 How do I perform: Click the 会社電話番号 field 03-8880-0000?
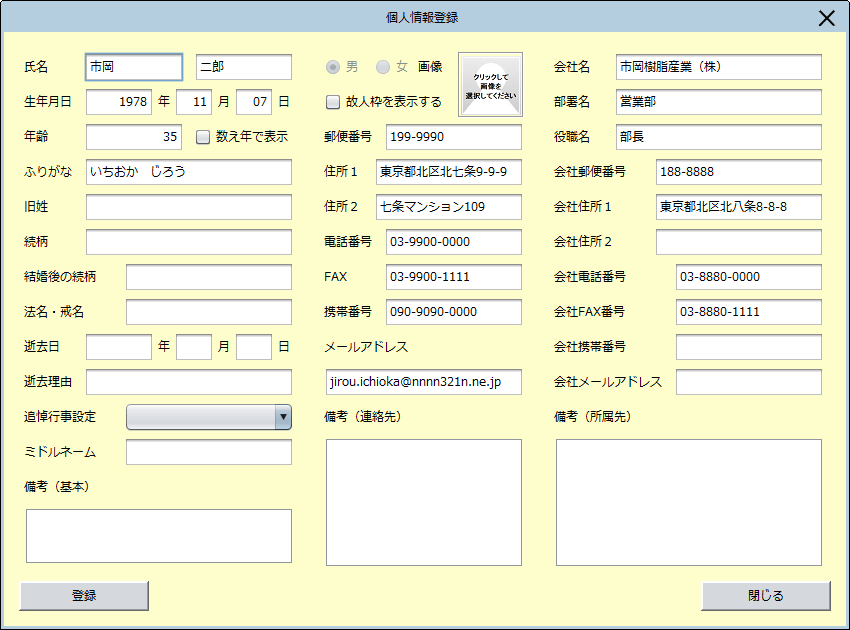click(749, 277)
